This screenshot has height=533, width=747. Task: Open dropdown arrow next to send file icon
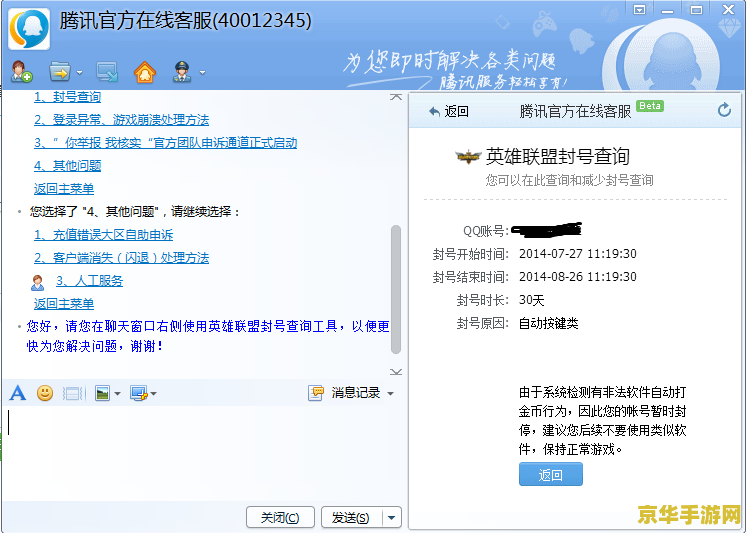point(80,73)
